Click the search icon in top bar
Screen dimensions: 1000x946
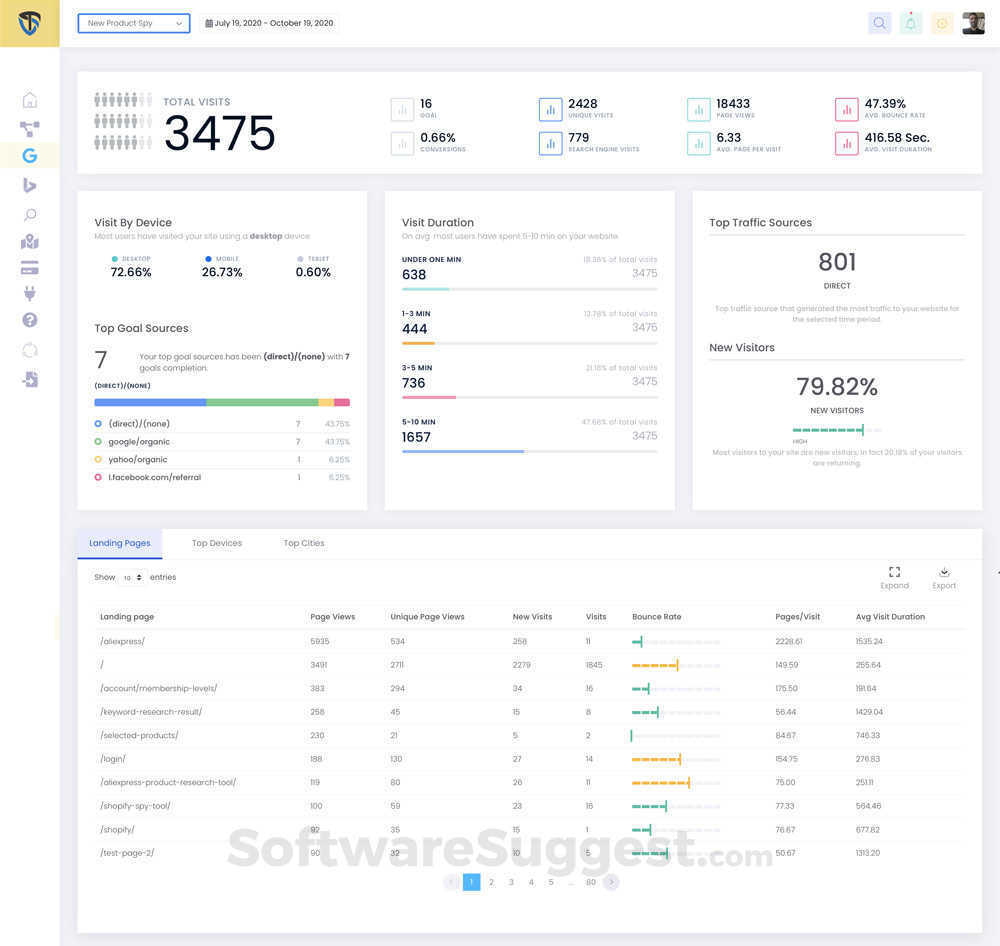pos(879,23)
